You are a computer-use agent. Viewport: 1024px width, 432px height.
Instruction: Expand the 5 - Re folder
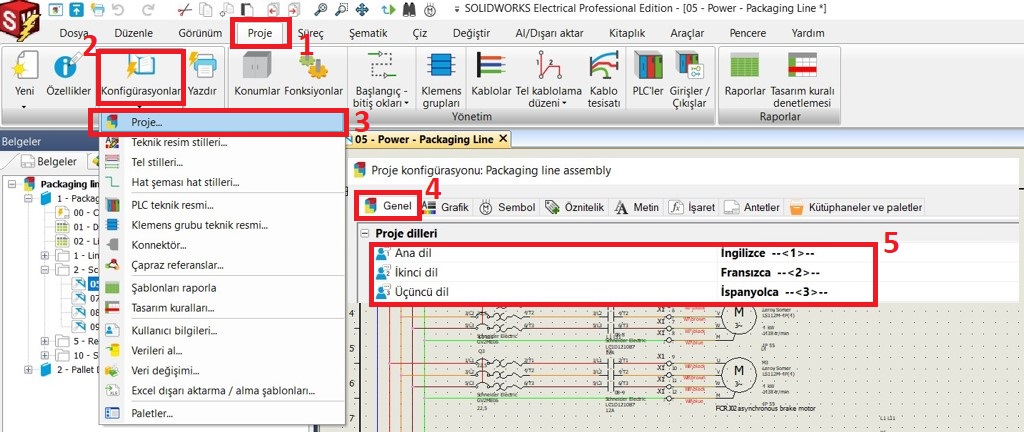(x=44, y=341)
